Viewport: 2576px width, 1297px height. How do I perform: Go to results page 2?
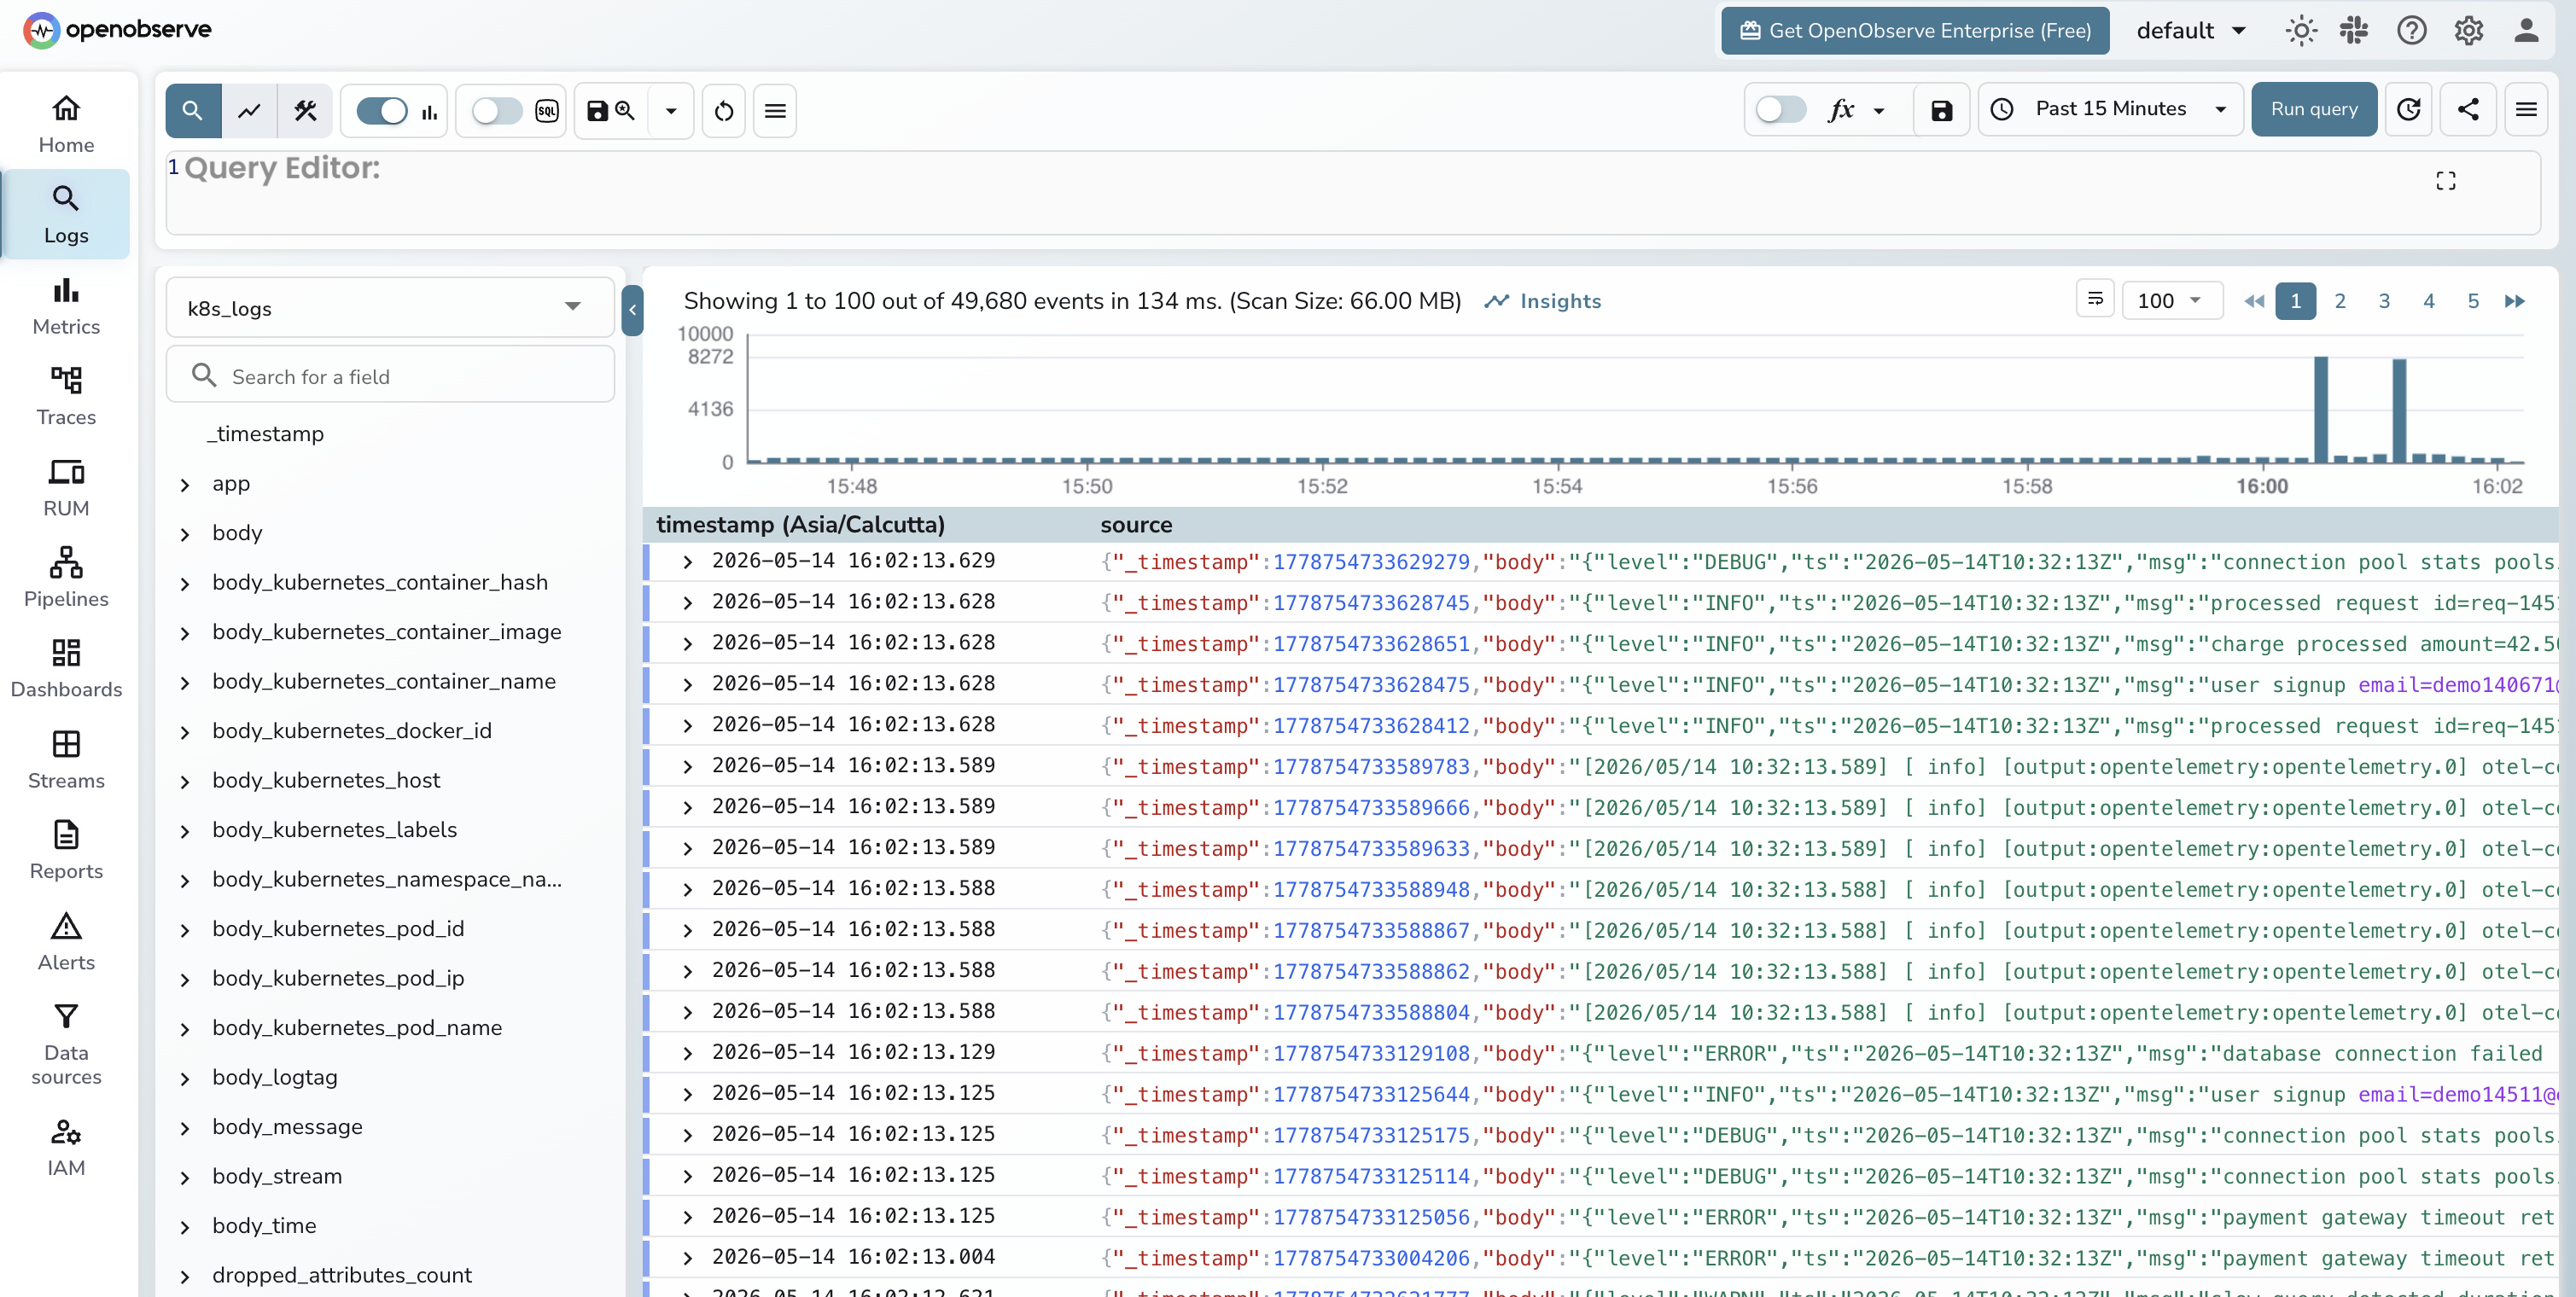click(x=2340, y=301)
